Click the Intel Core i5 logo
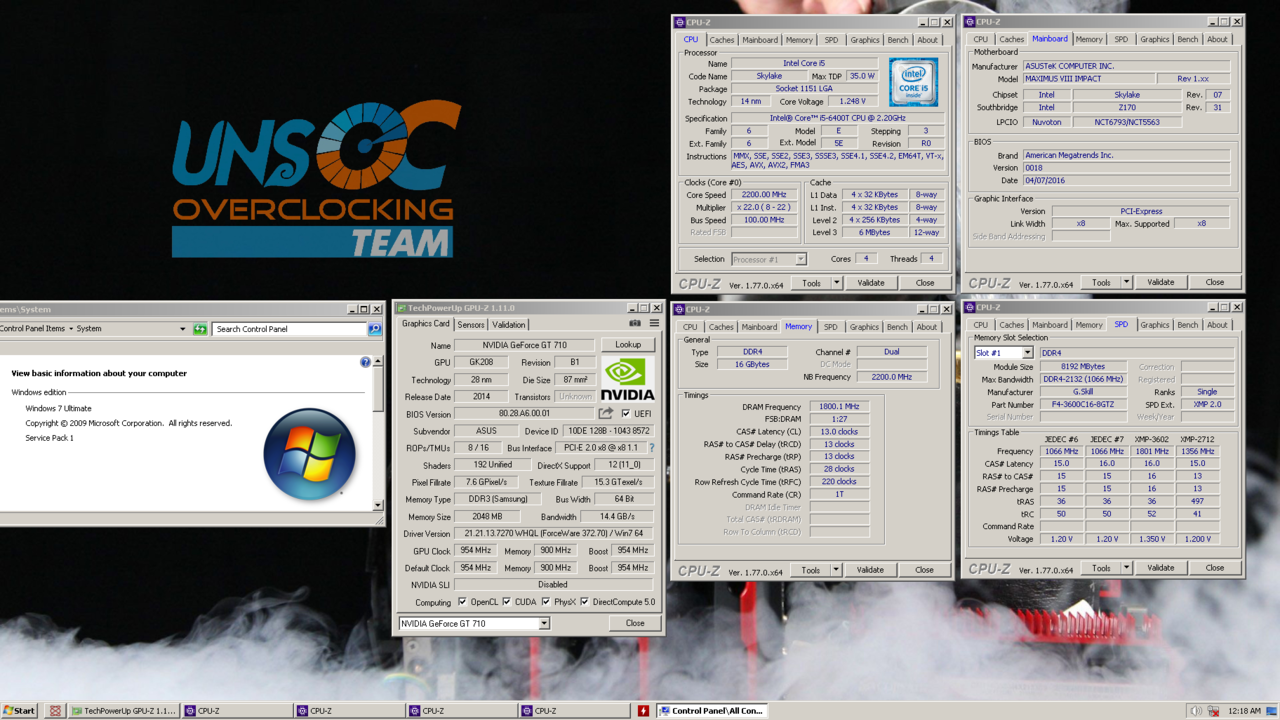Image resolution: width=1280 pixels, height=720 pixels. (x=913, y=82)
